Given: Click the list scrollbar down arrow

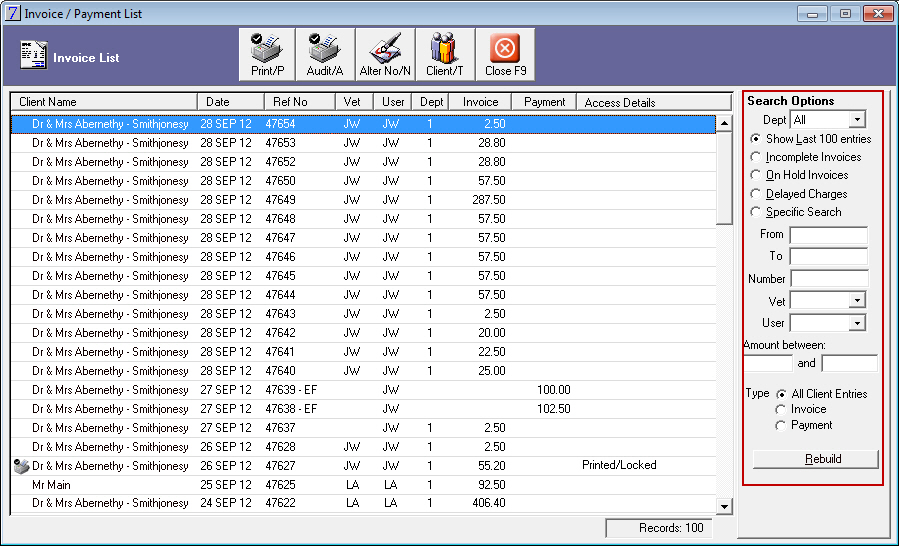Looking at the screenshot, I should (x=724, y=506).
